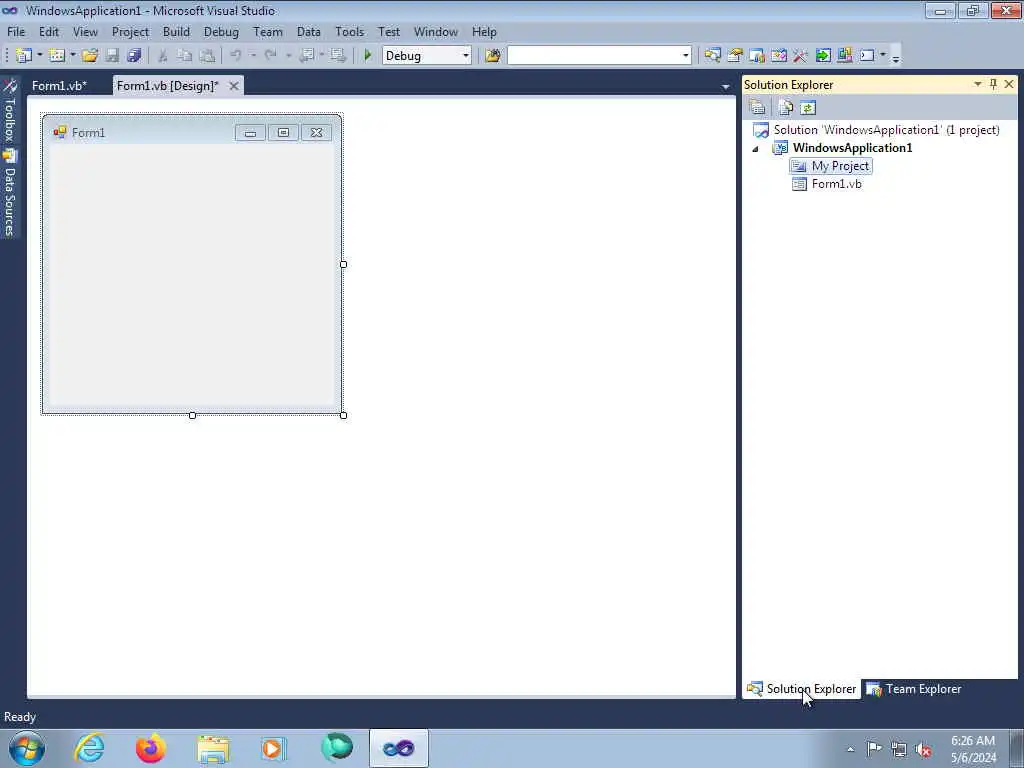Viewport: 1024px width, 768px height.
Task: Click Refresh icon in Solution Explorer
Action: (808, 108)
